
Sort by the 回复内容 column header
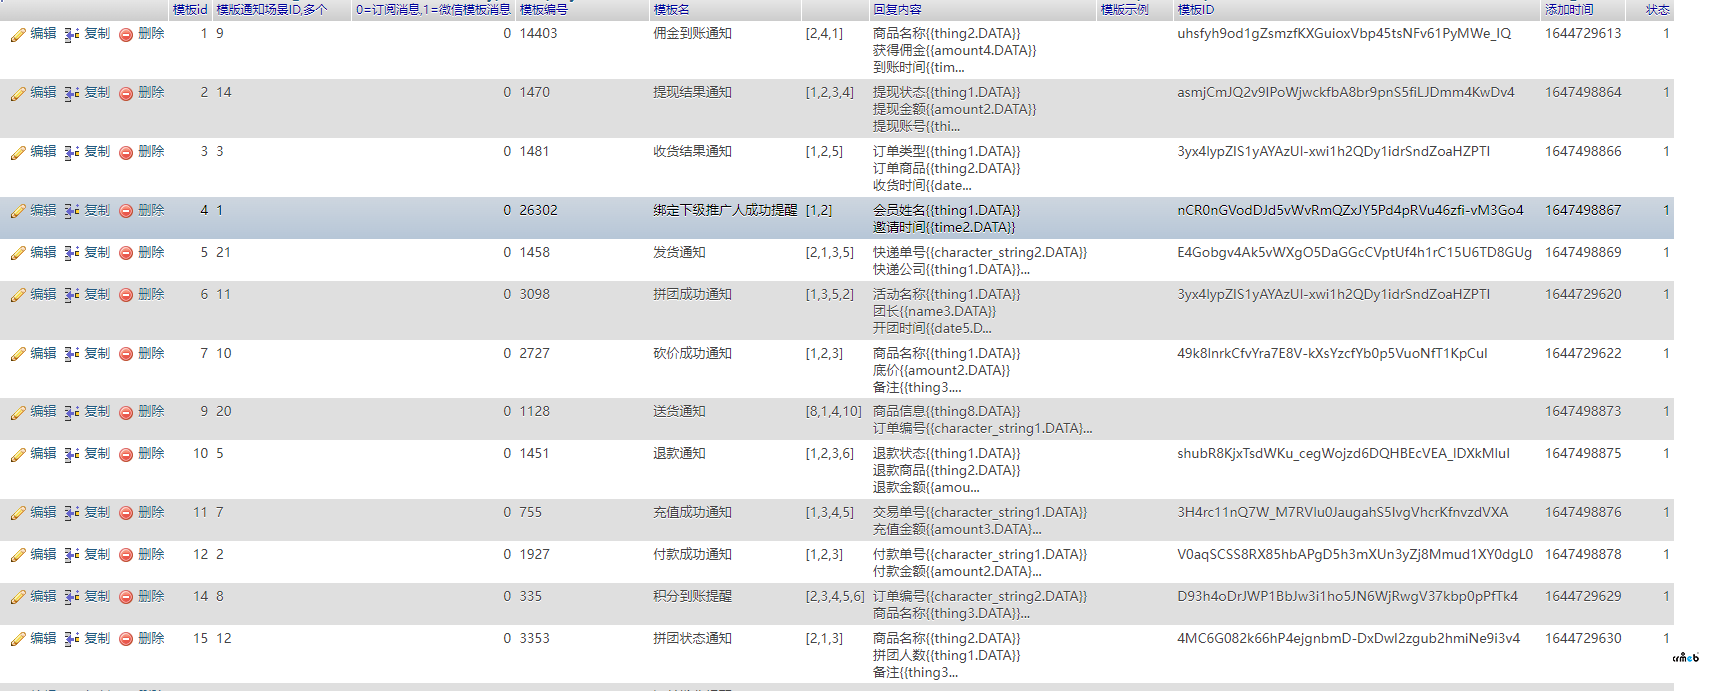pyautogui.click(x=897, y=10)
